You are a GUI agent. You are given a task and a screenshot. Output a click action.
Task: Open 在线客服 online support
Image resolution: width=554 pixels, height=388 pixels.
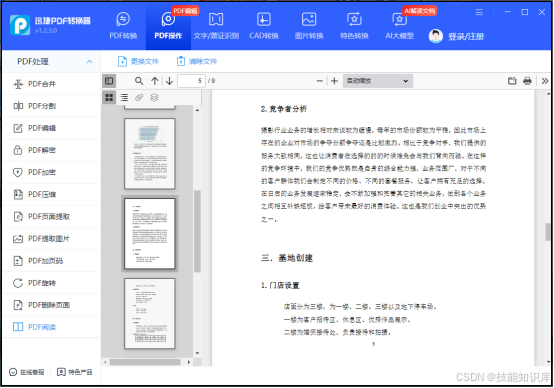pyautogui.click(x=27, y=372)
